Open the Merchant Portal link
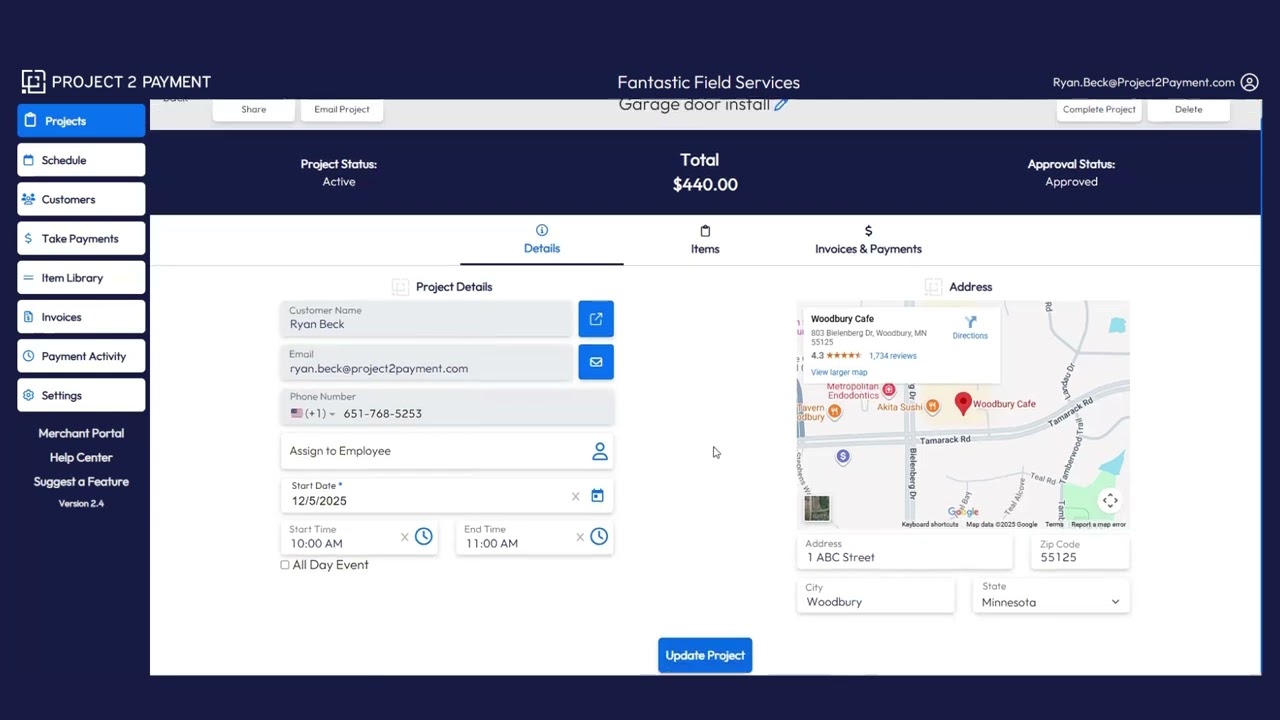The height and width of the screenshot is (720, 1280). click(x=81, y=433)
